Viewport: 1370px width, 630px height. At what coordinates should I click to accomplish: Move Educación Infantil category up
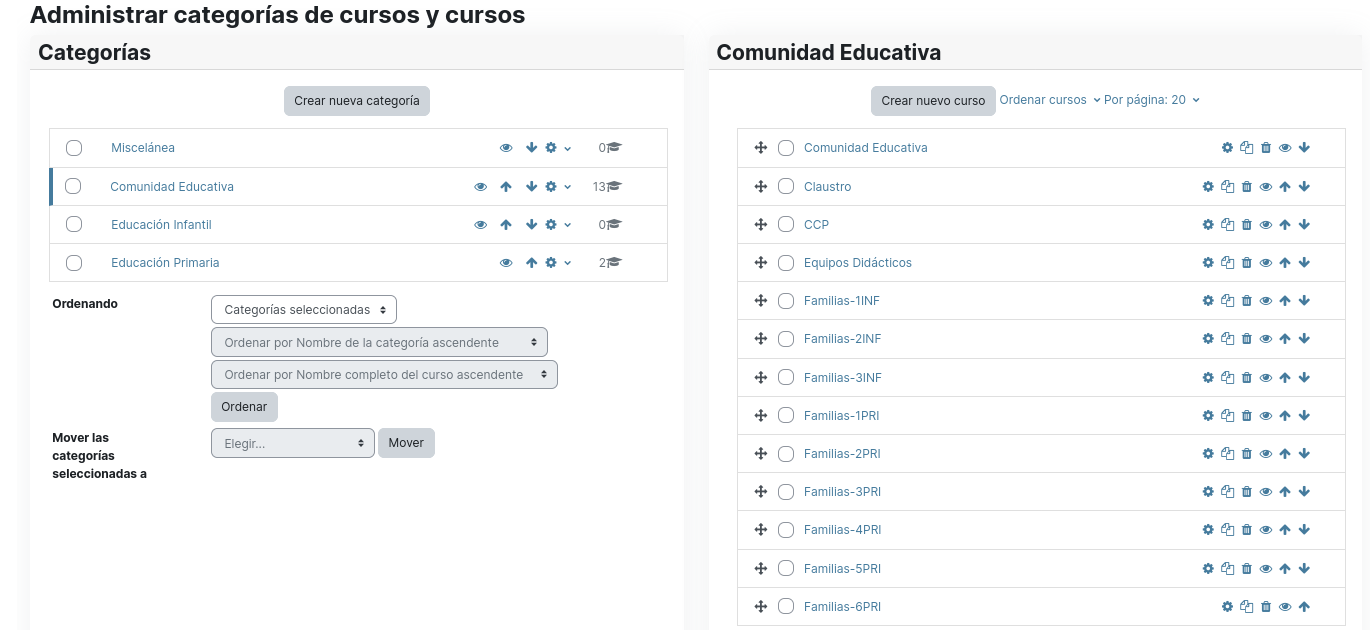point(506,225)
